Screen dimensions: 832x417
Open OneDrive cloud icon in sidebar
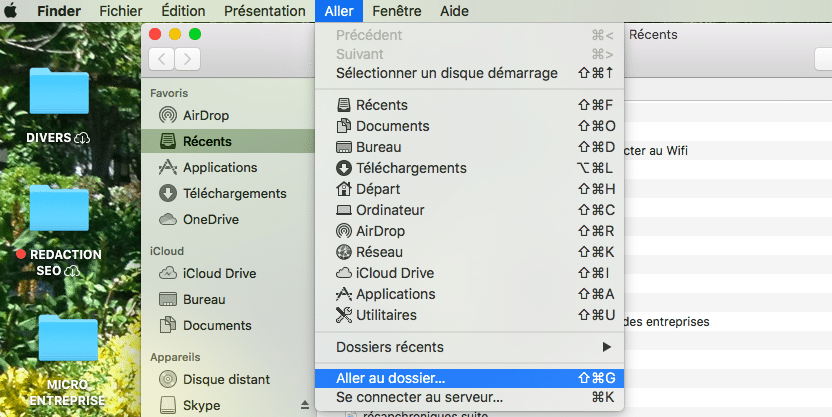tap(168, 219)
